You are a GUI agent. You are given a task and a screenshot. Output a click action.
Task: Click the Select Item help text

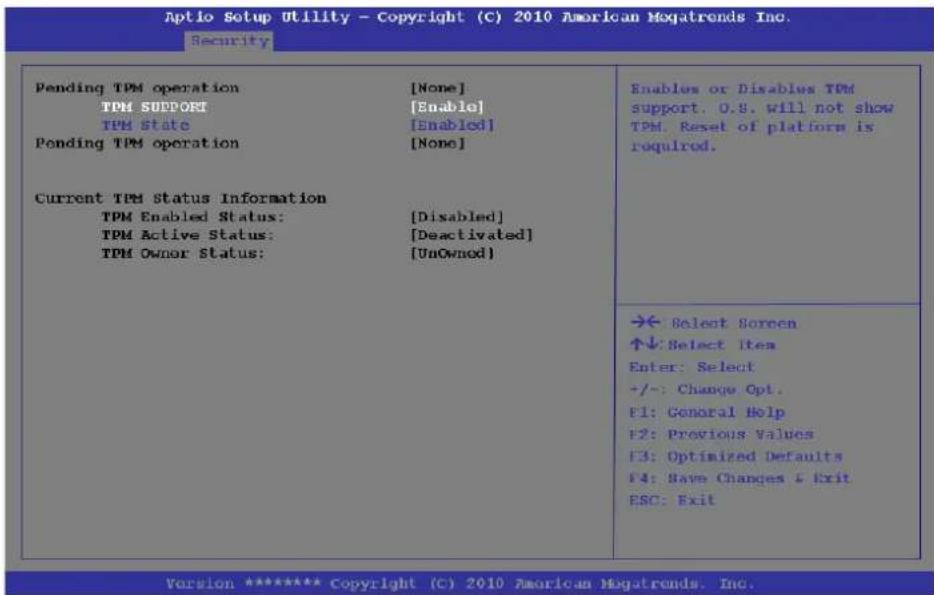722,345
